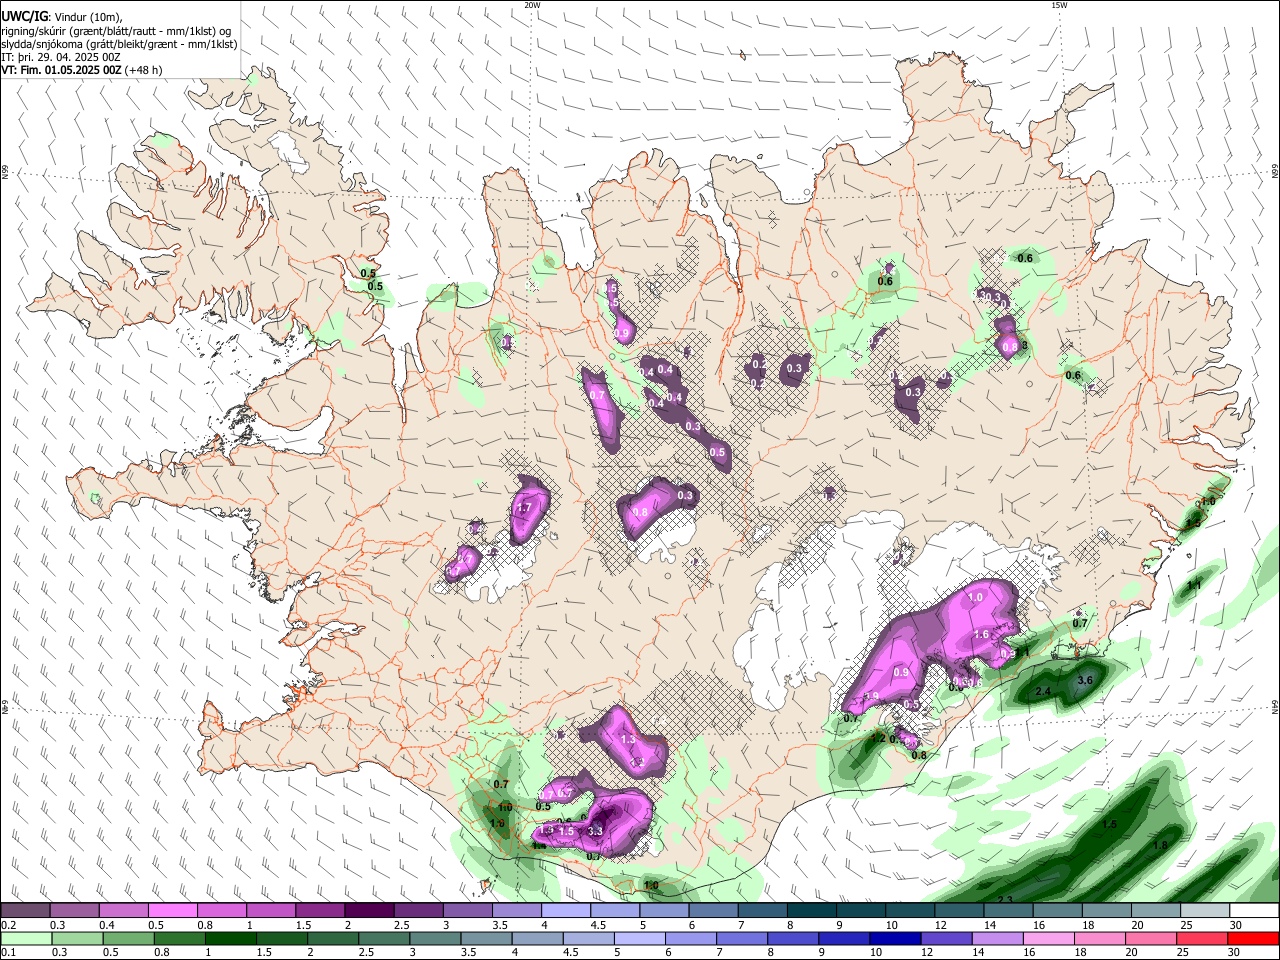This screenshot has width=1280, height=960.
Task: Select the 1.6 snow value on Vatnajökull
Action: tap(981, 634)
